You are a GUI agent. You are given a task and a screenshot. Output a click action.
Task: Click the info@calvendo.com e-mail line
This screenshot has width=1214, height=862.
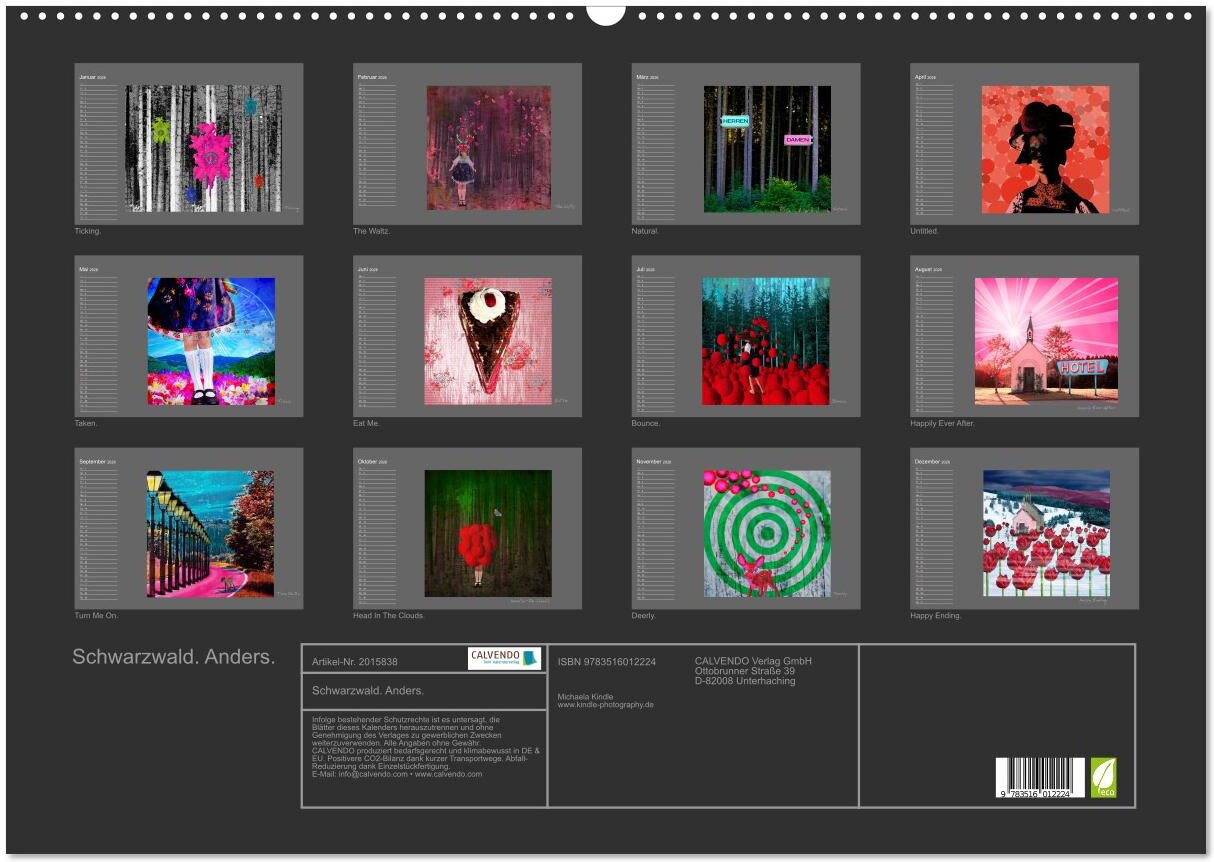[x=397, y=774]
